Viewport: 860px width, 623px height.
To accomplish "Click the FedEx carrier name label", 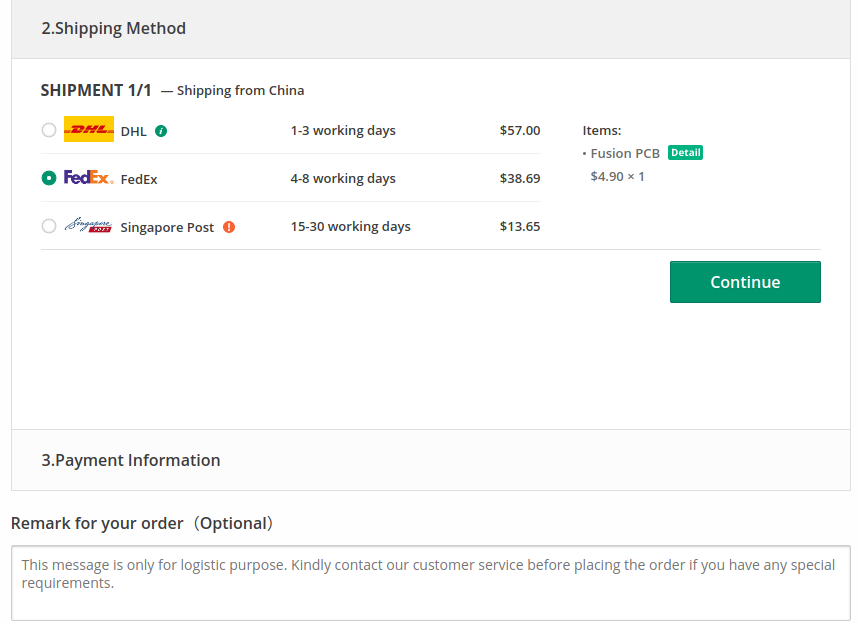I will (139, 179).
